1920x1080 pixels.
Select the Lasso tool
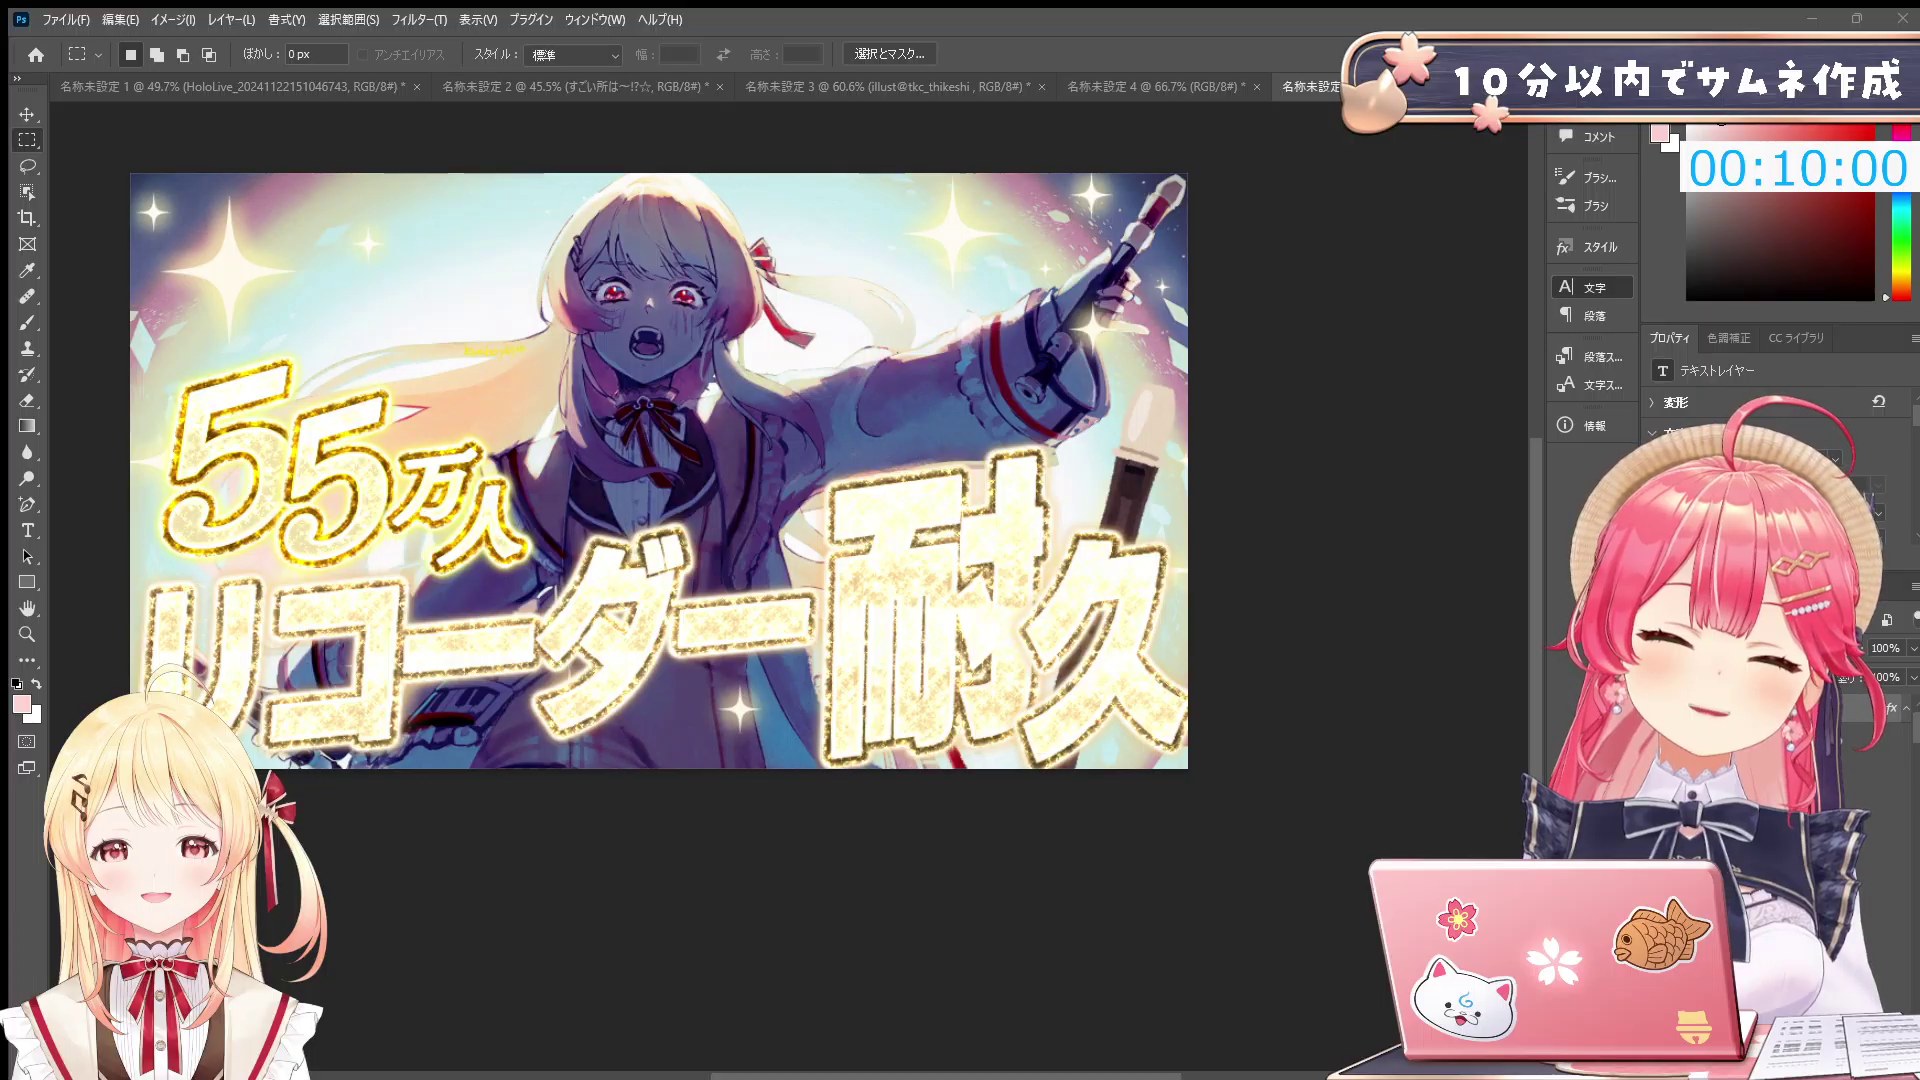(27, 166)
